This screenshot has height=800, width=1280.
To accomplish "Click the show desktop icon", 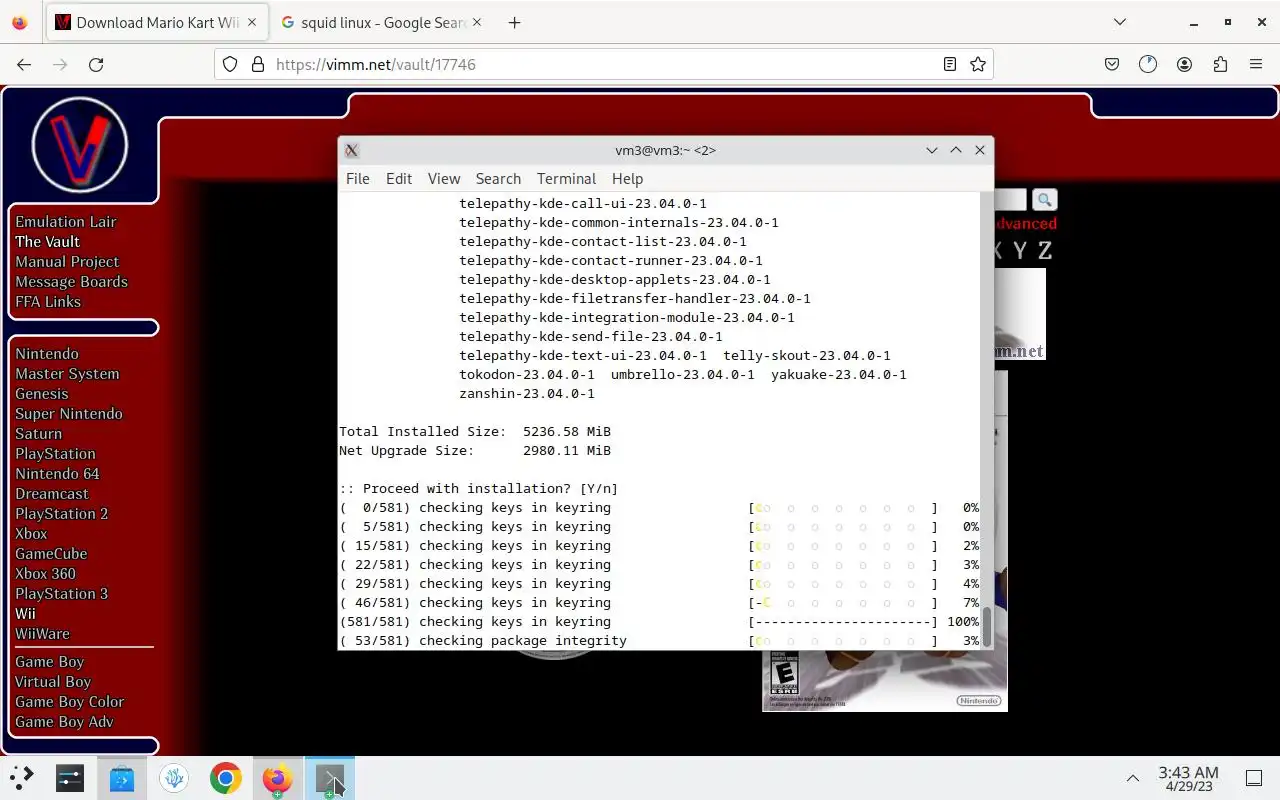I will pos(1254,778).
